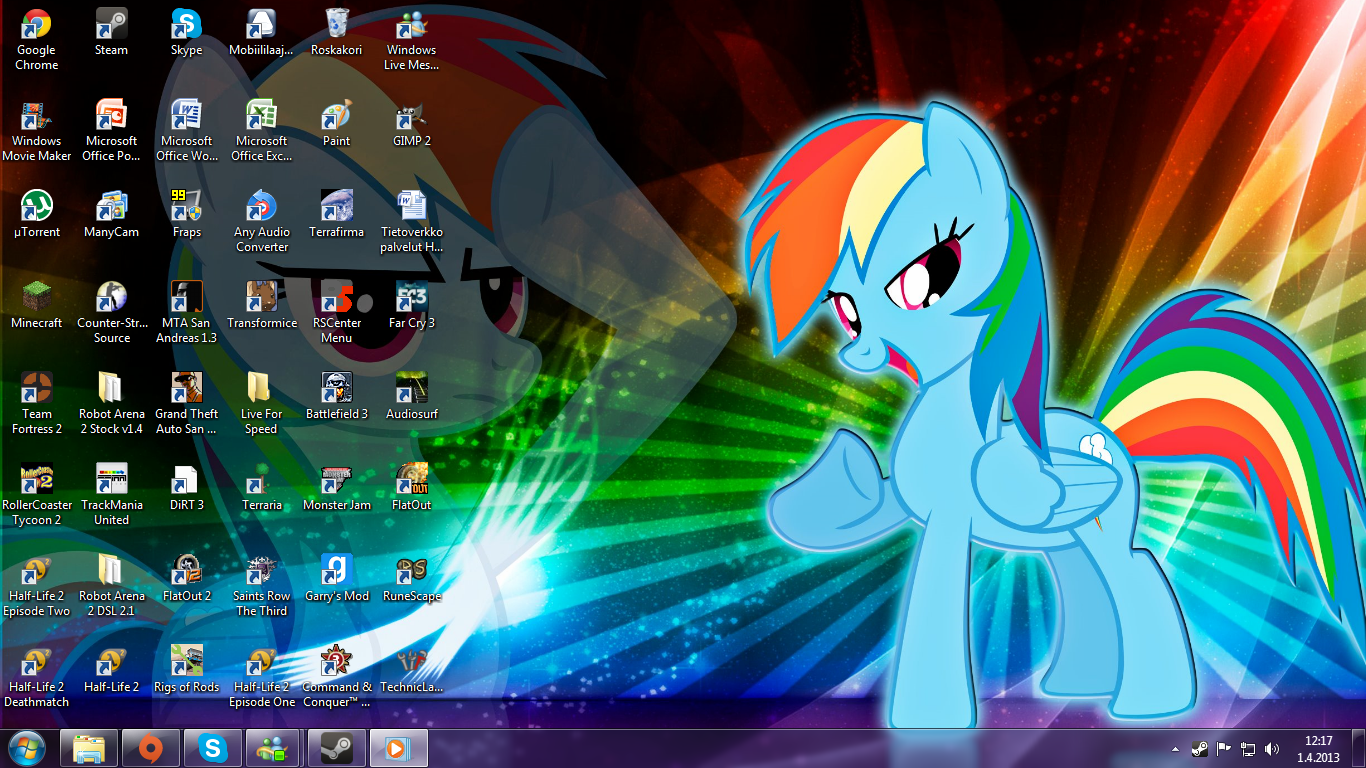
Task: Select the Skype desktop shortcut
Action: 186,33
